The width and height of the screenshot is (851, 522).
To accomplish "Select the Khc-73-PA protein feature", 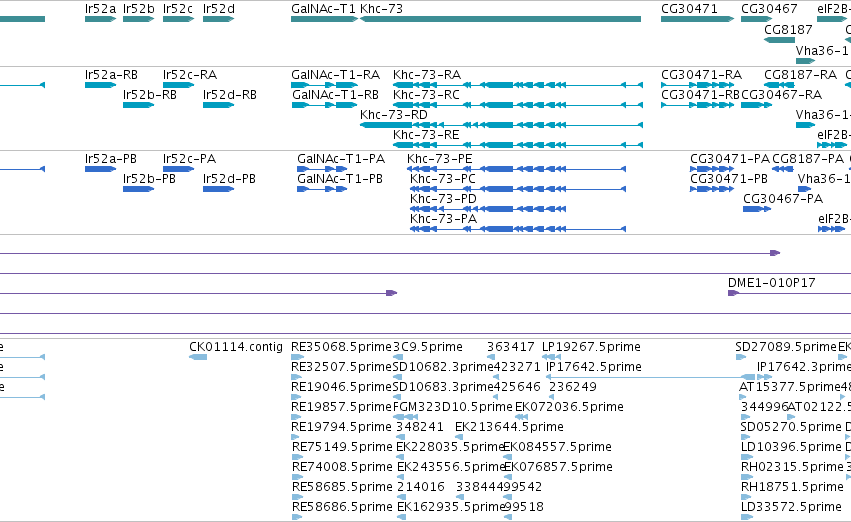I will [518, 229].
